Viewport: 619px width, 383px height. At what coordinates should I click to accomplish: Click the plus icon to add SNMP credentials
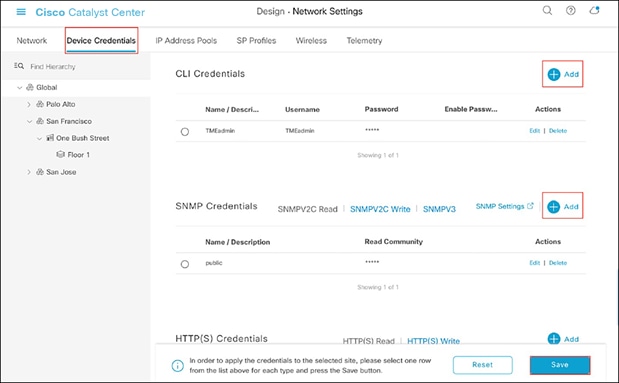[554, 207]
